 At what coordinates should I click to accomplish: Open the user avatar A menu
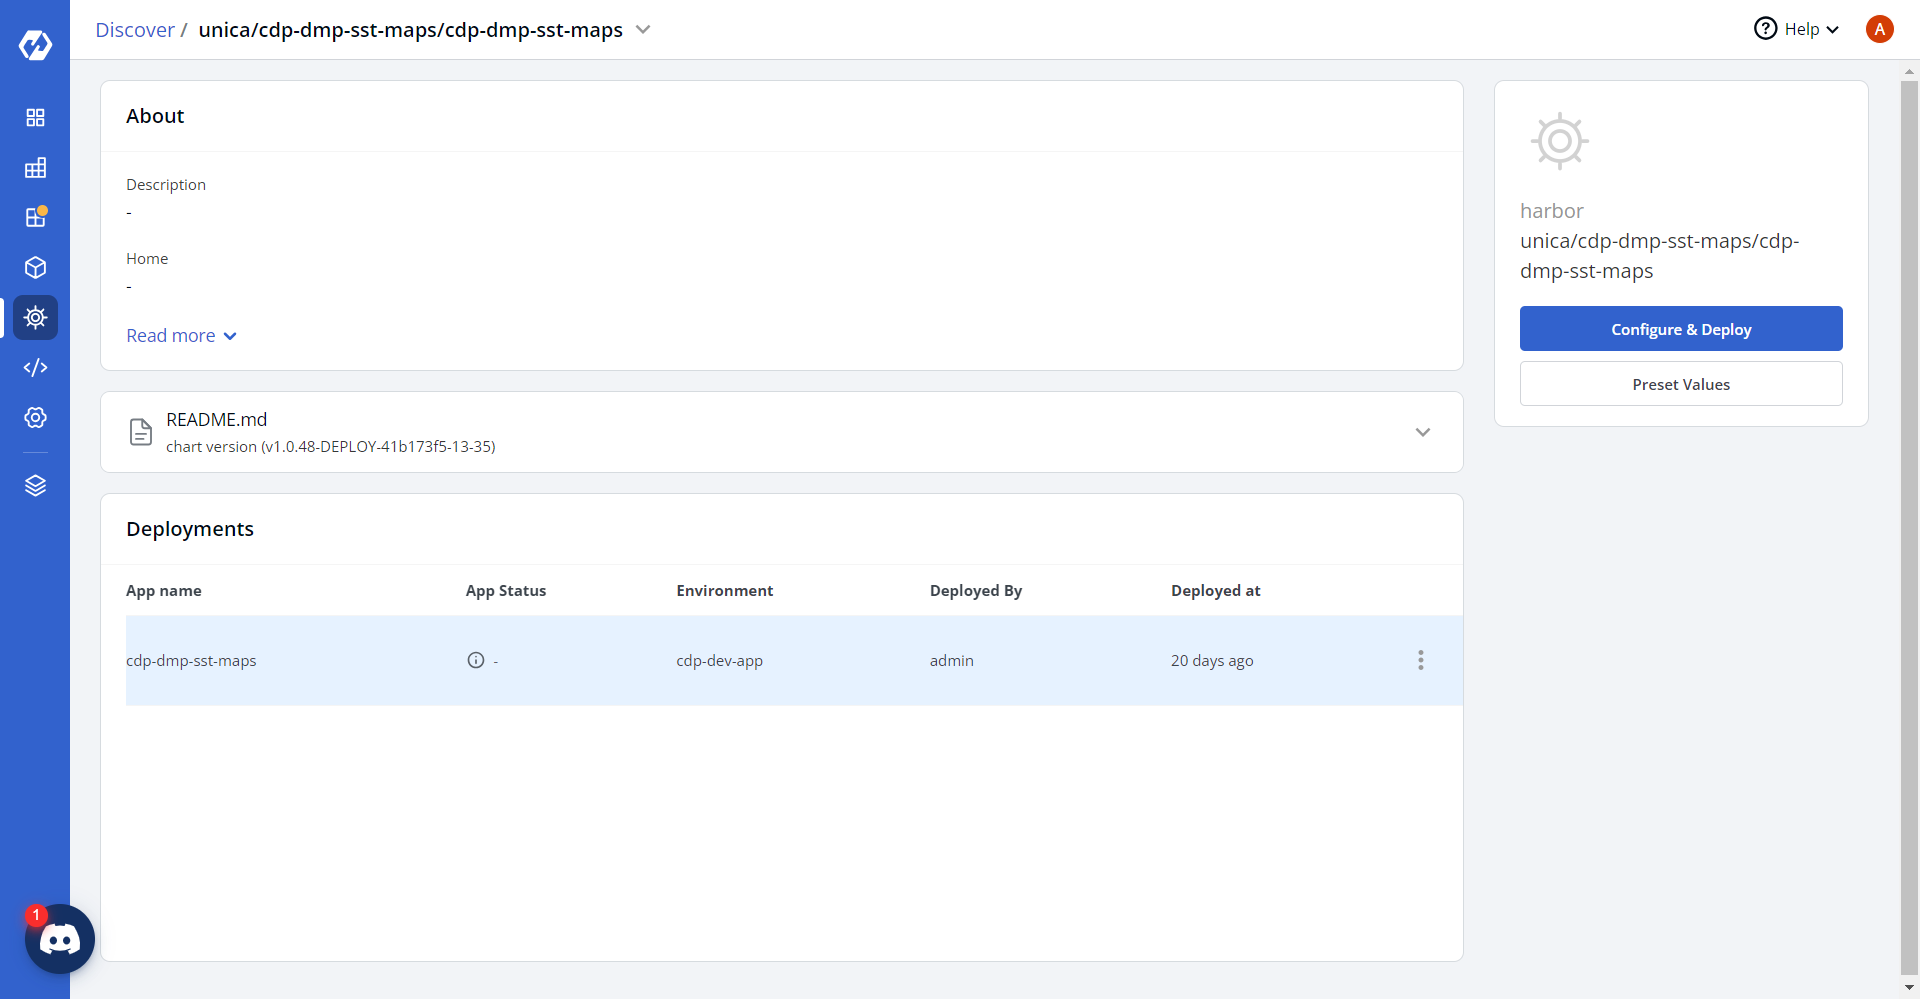point(1879,29)
